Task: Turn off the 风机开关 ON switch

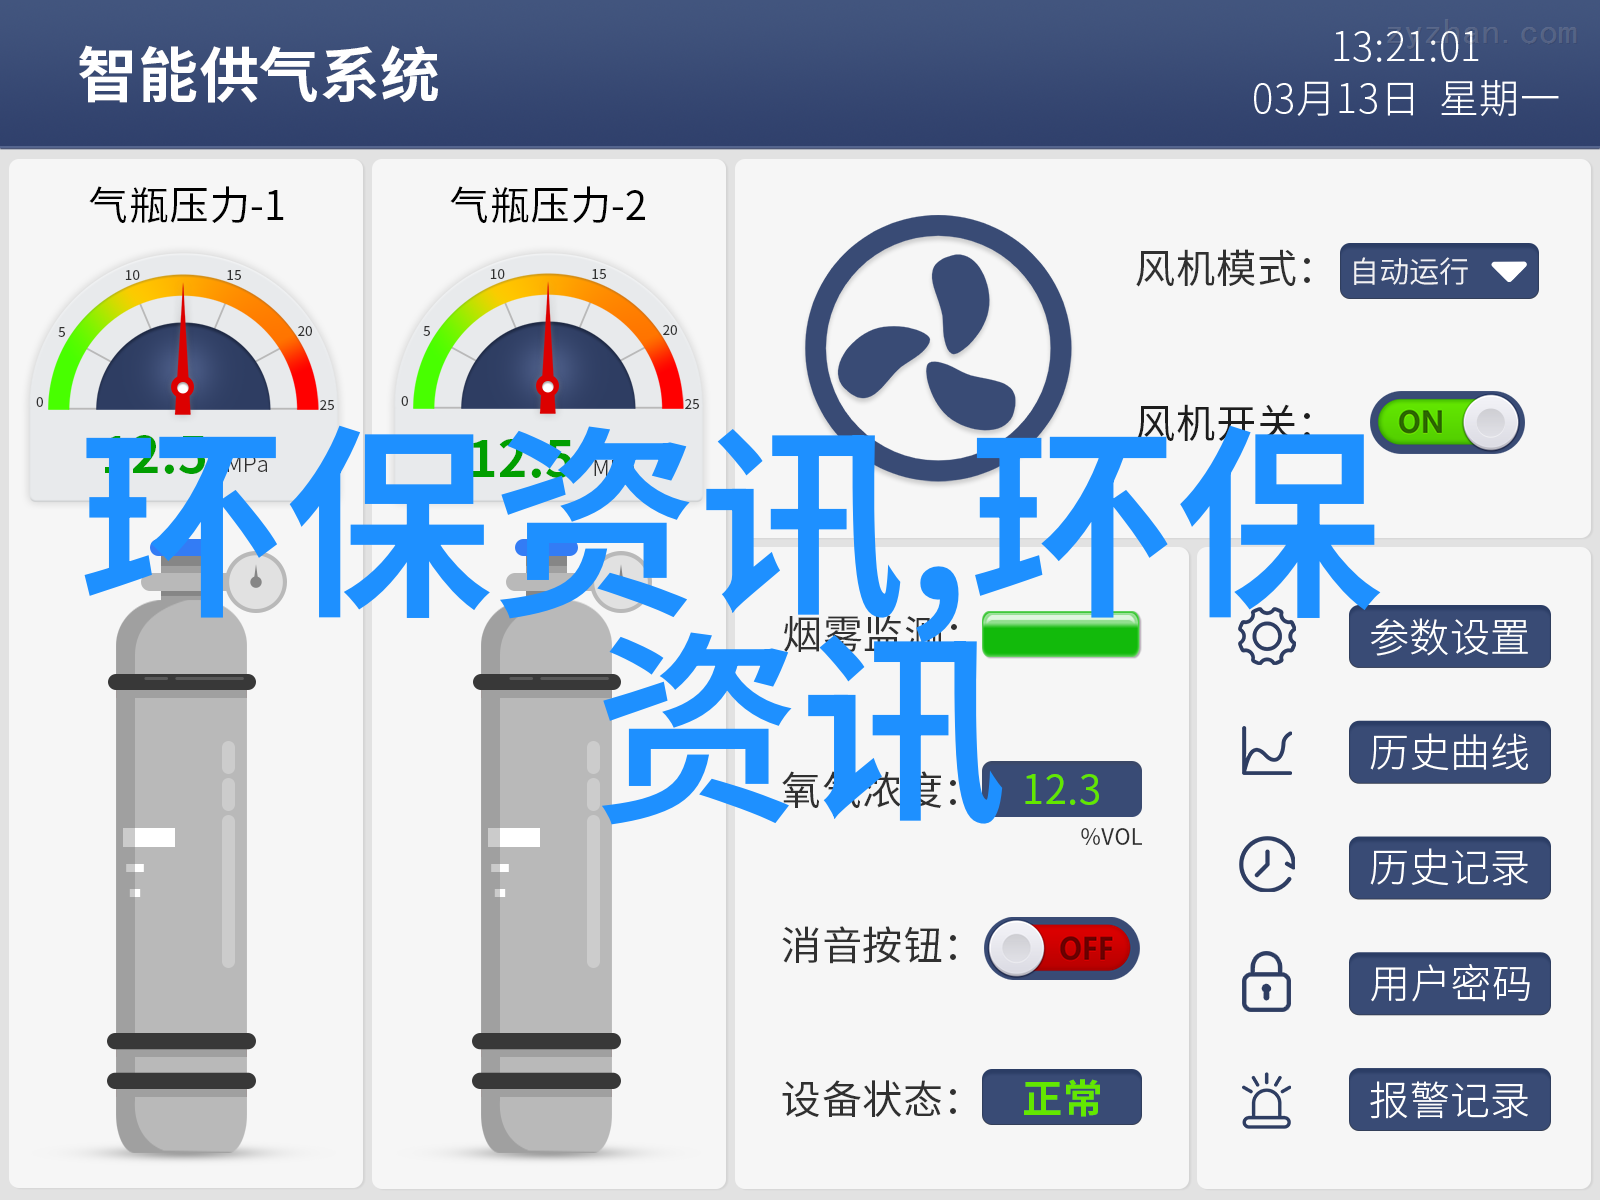Action: pyautogui.click(x=1447, y=422)
